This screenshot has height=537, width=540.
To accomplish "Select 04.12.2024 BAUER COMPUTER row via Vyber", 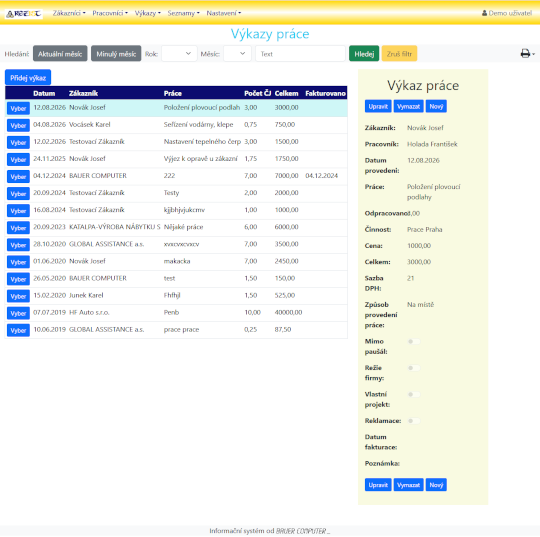I will 18,177.
